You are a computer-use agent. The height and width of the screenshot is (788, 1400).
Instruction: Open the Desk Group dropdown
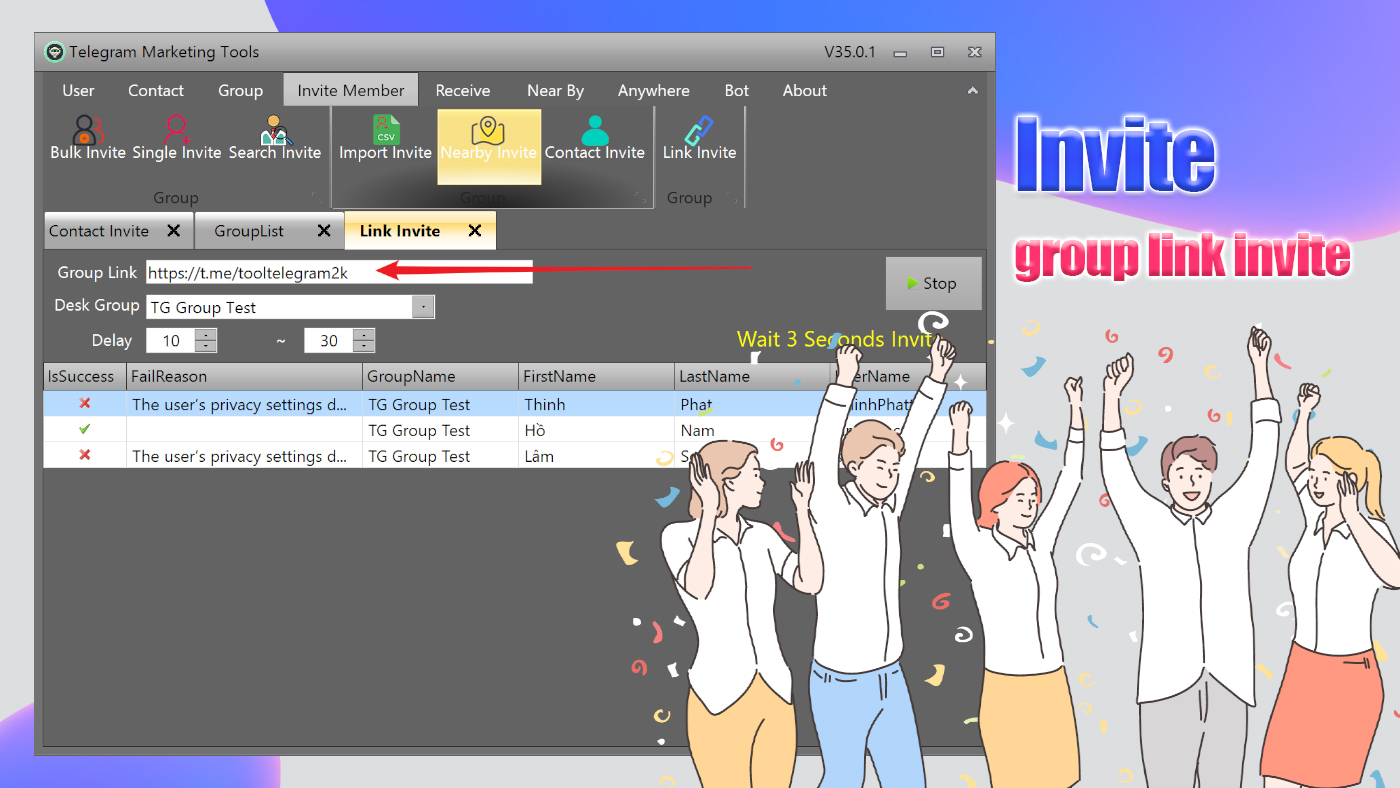[x=425, y=305]
